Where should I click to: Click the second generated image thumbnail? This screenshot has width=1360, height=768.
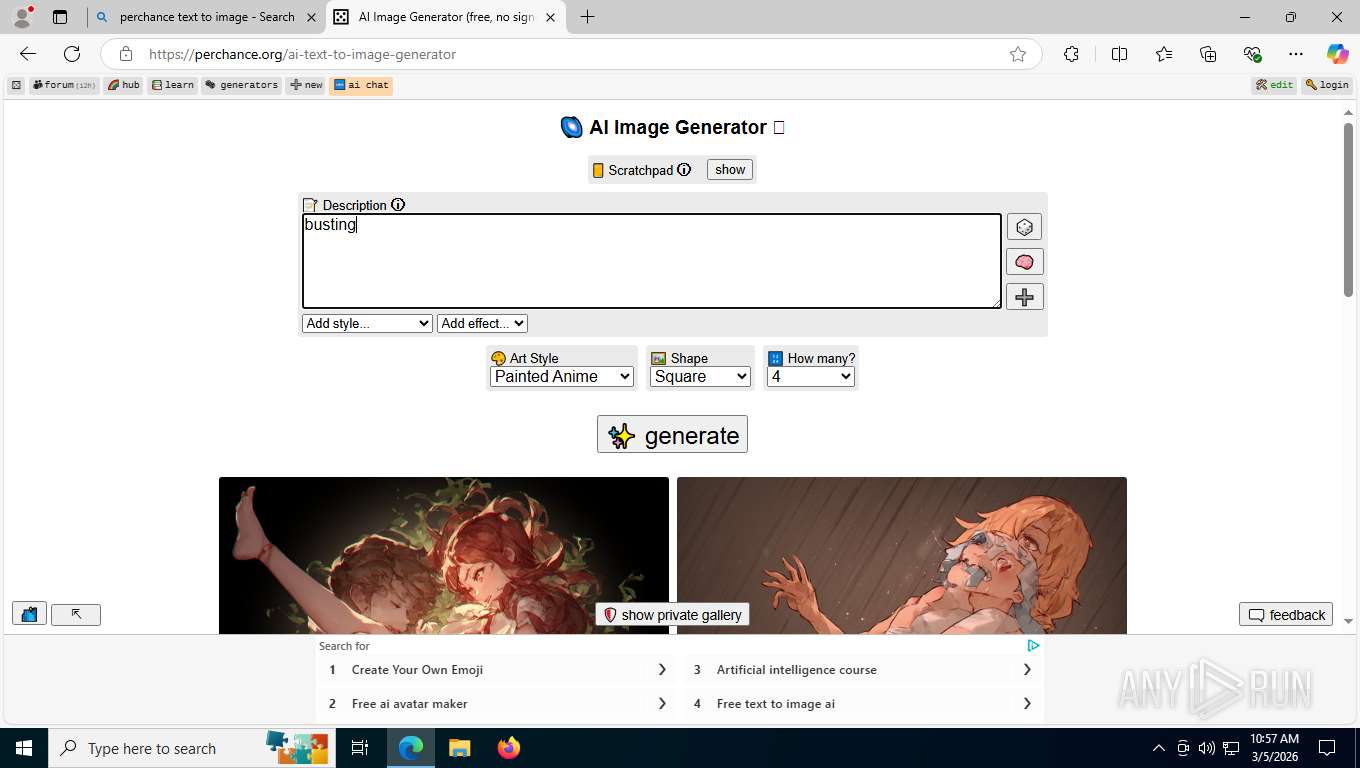coord(902,555)
